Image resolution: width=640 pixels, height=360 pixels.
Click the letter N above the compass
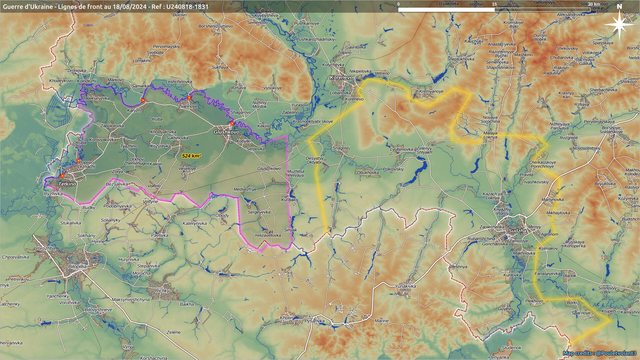pos(619,7)
